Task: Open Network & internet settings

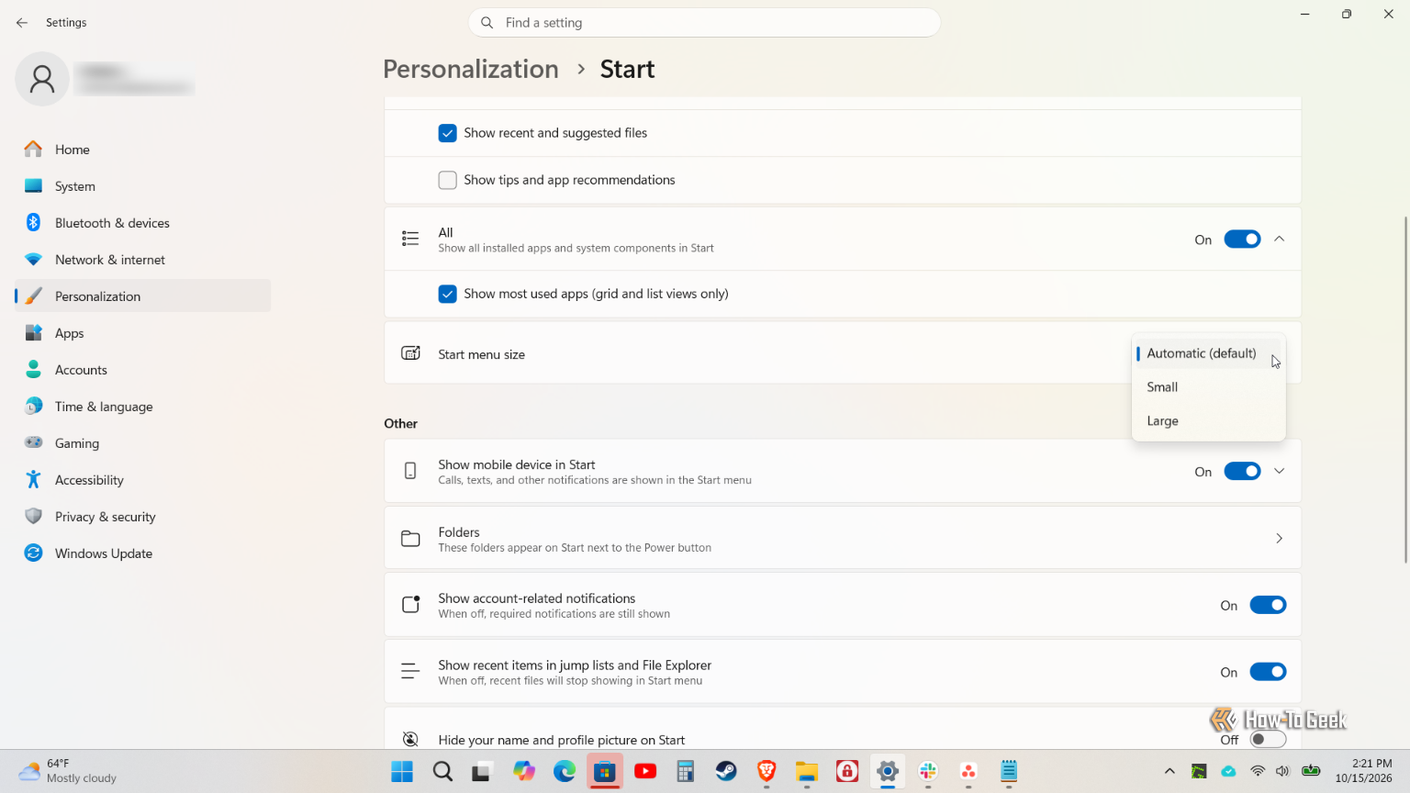Action: tap(143, 260)
